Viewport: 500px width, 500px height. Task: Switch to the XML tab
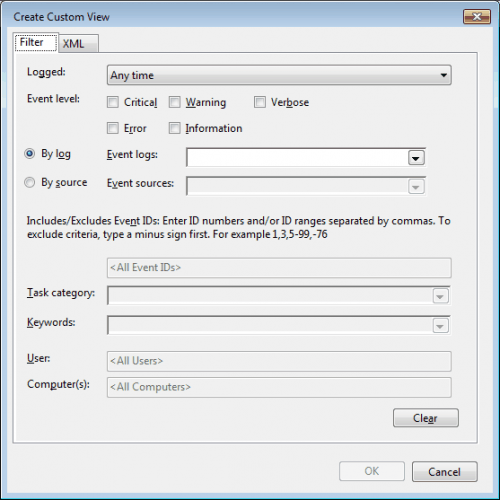[x=78, y=44]
